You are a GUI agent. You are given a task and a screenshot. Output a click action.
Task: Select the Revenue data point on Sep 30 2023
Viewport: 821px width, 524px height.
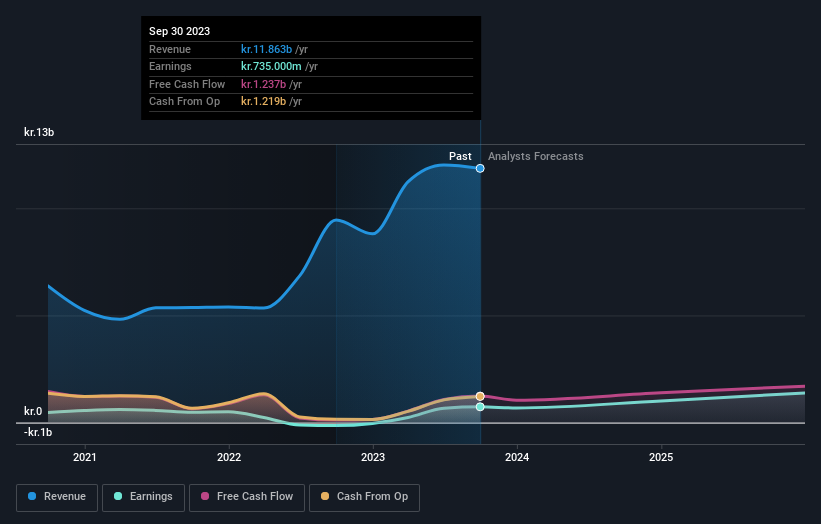[480, 169]
